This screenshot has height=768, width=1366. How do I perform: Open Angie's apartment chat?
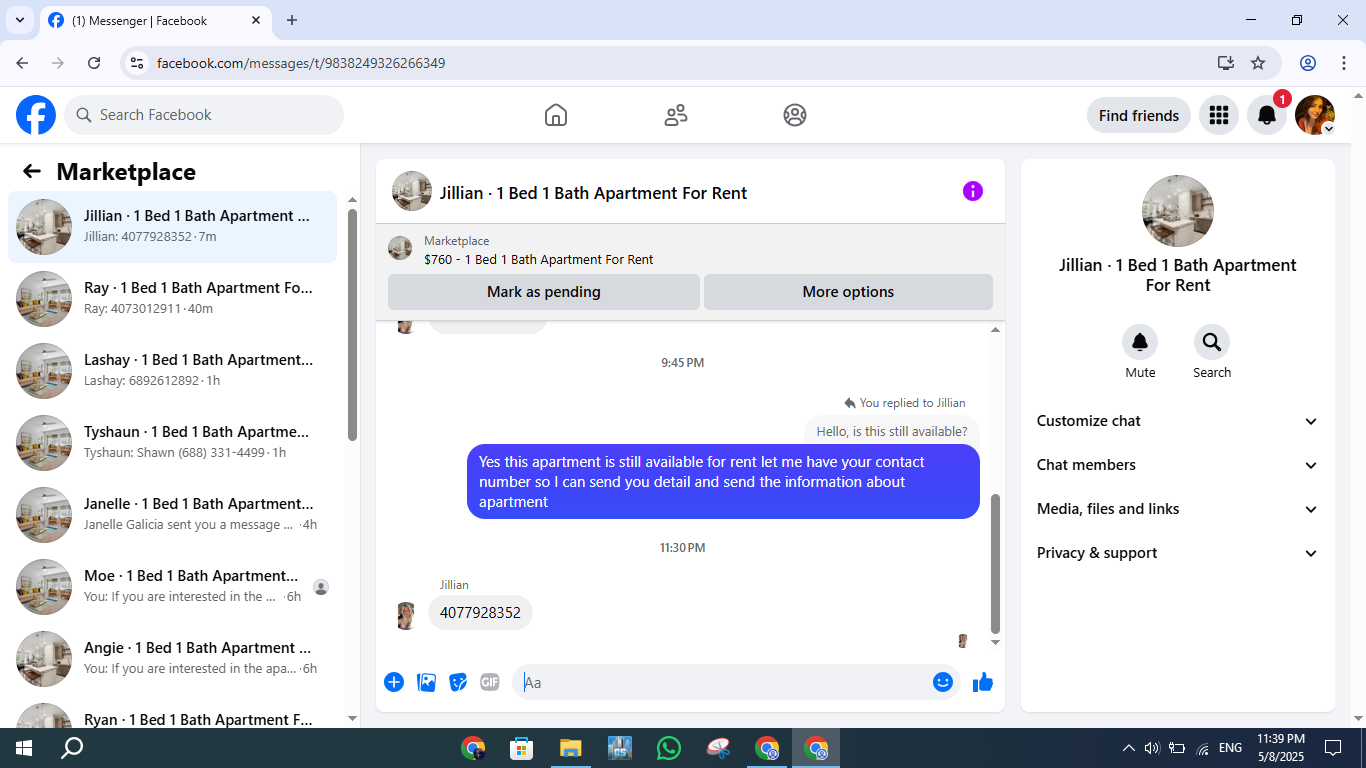pyautogui.click(x=173, y=659)
